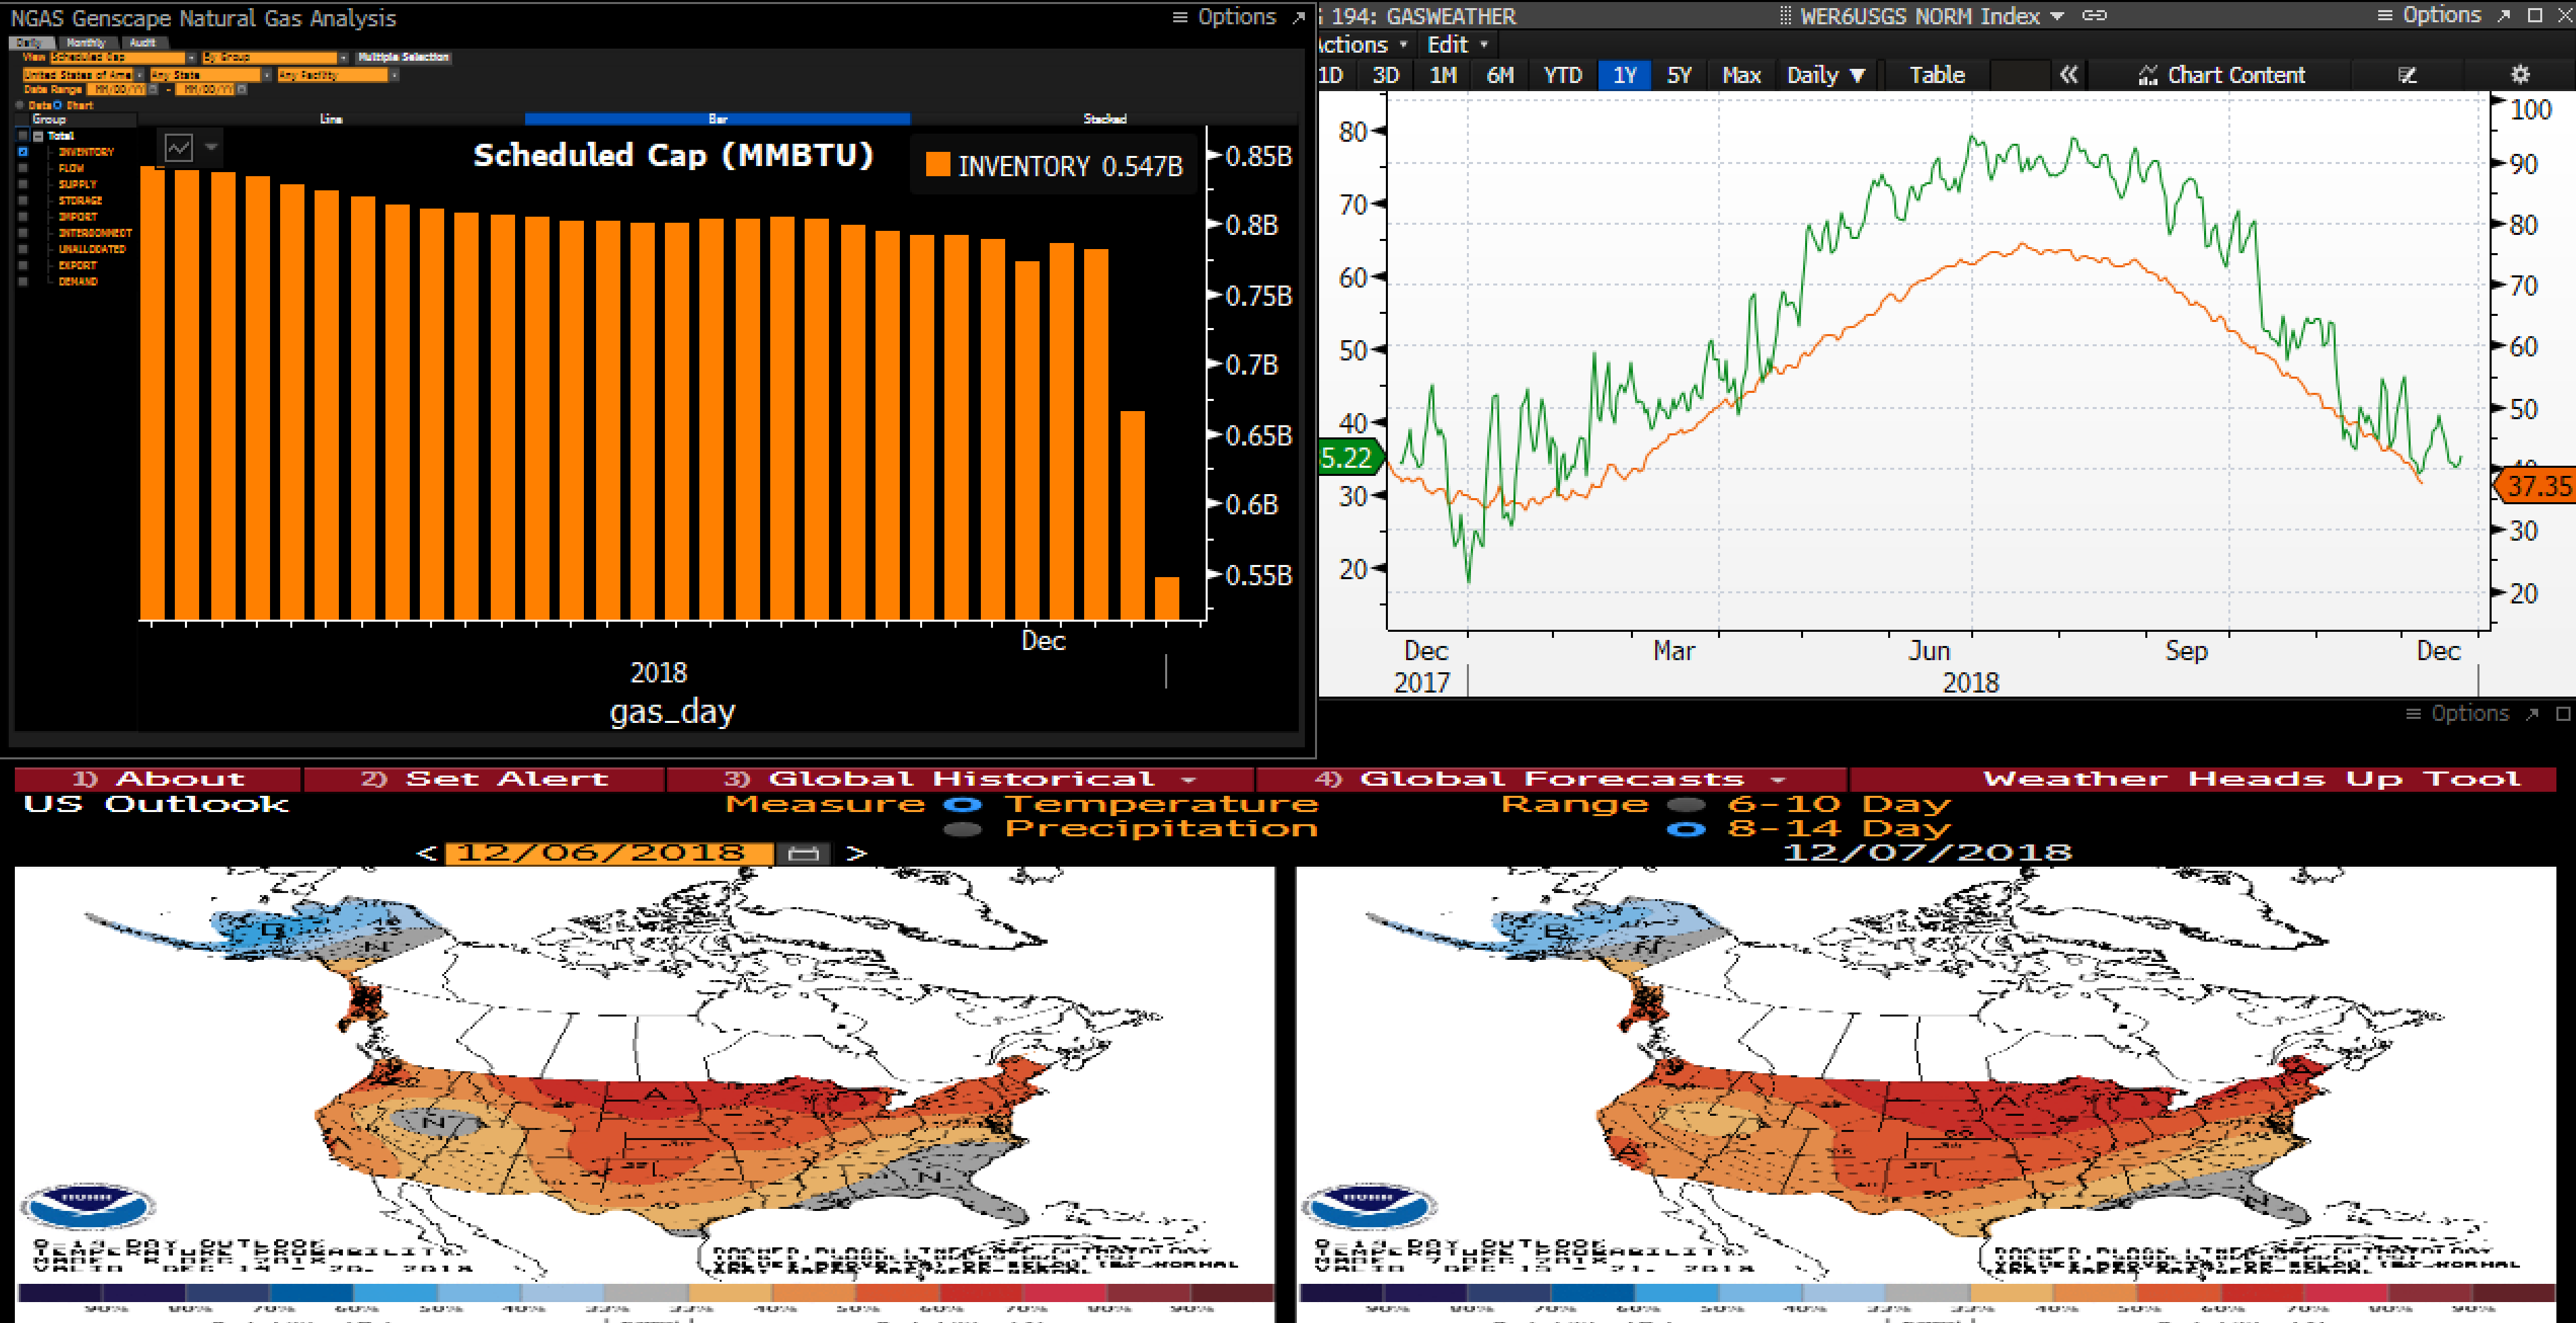Go to next outlook date arrow
This screenshot has height=1323, width=2576.
[856, 853]
